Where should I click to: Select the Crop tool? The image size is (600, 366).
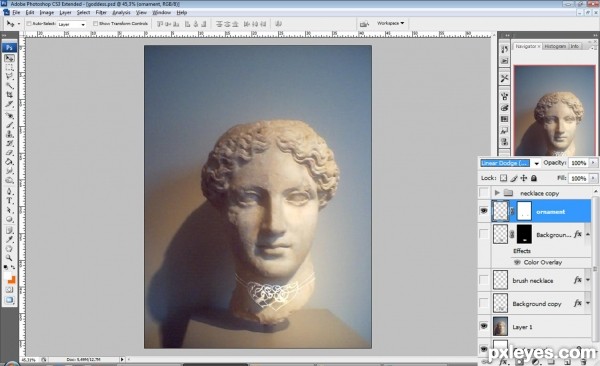coord(9,95)
